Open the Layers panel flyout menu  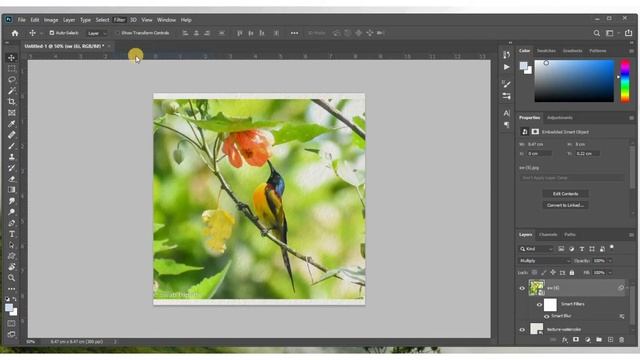[x=631, y=235]
